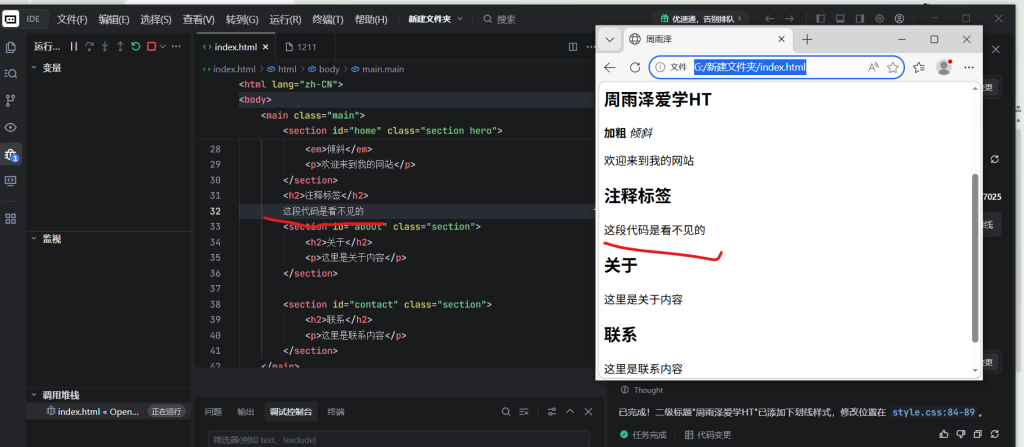Stop debugging red square button

151,46
